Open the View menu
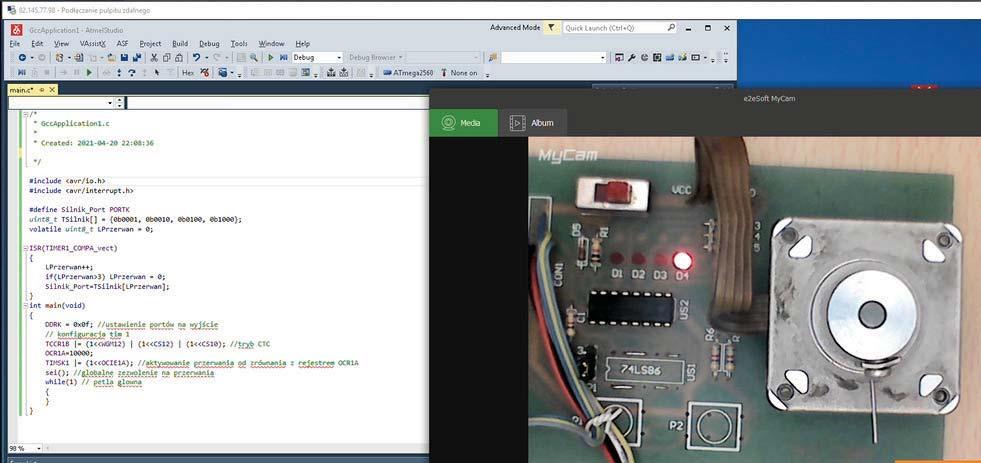The height and width of the screenshot is (463, 981). 61,44
